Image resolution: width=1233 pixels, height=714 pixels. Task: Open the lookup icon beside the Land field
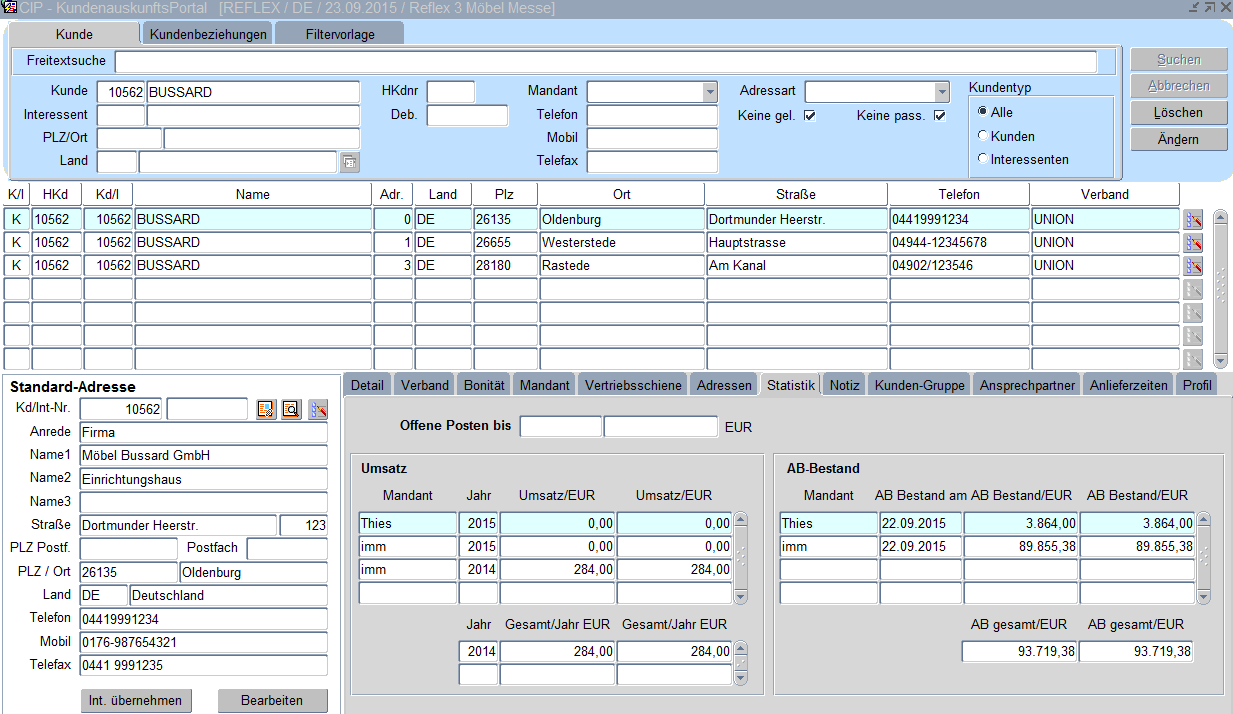[x=349, y=161]
